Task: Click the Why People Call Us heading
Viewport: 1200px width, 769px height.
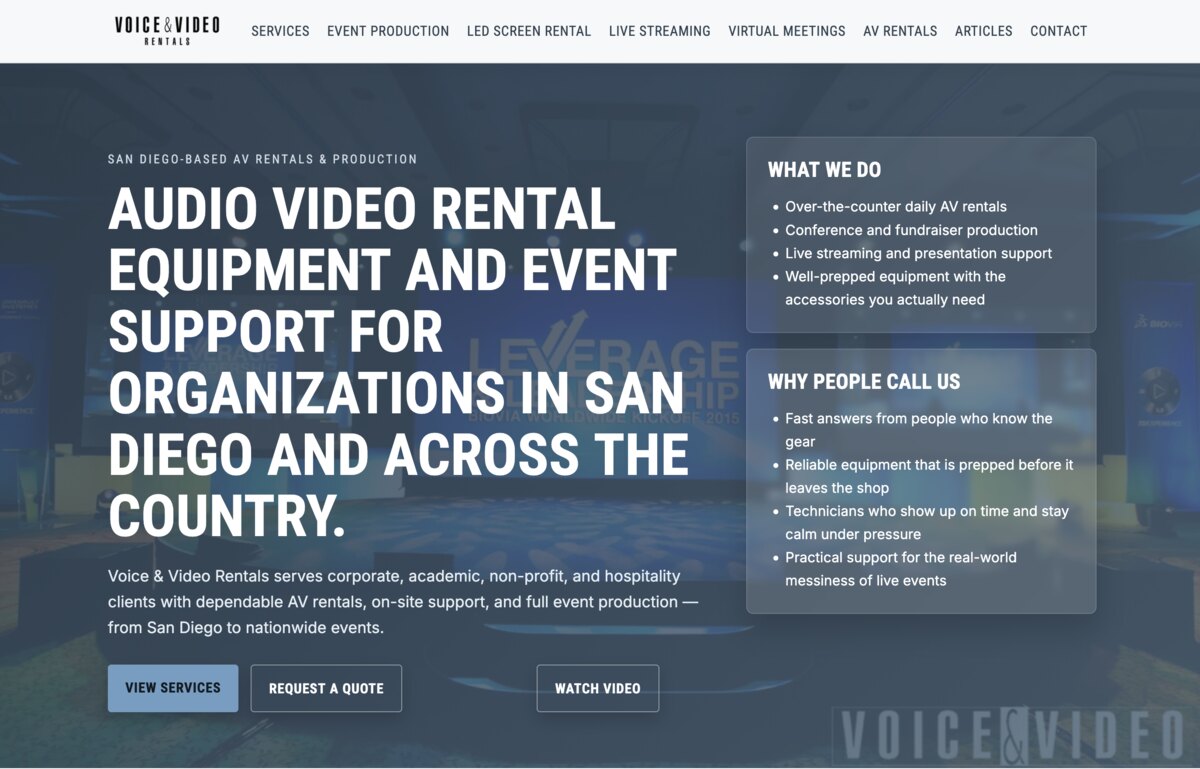Action: (864, 382)
